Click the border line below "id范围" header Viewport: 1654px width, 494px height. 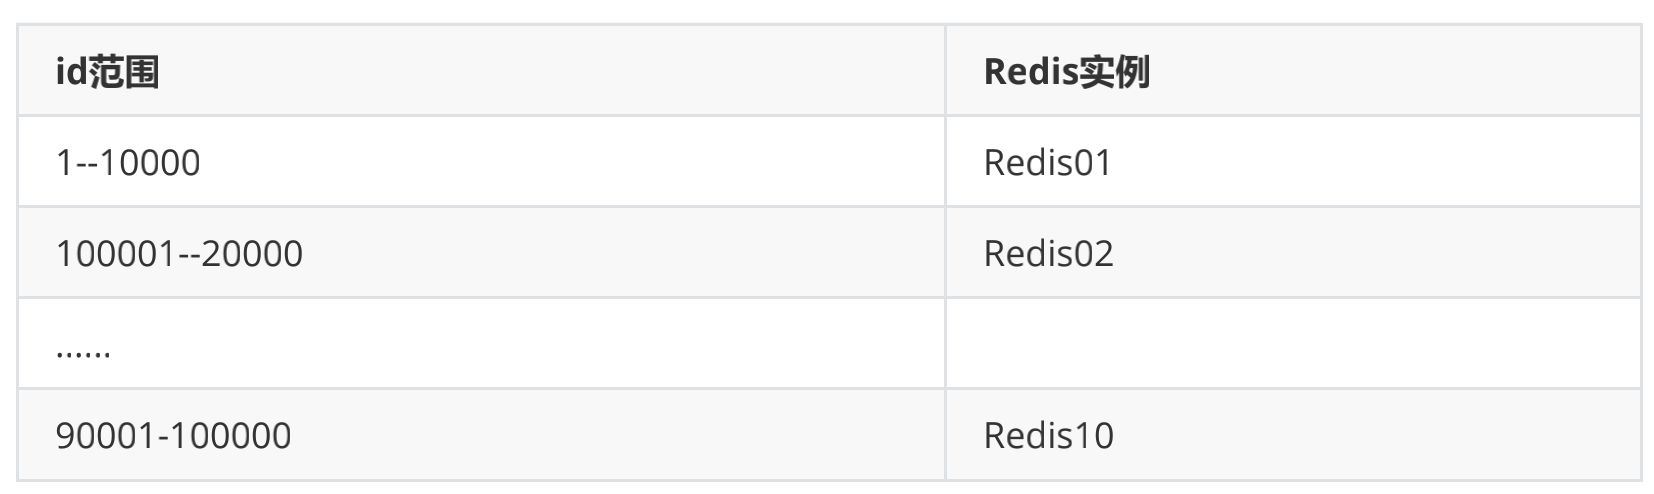coord(480,116)
